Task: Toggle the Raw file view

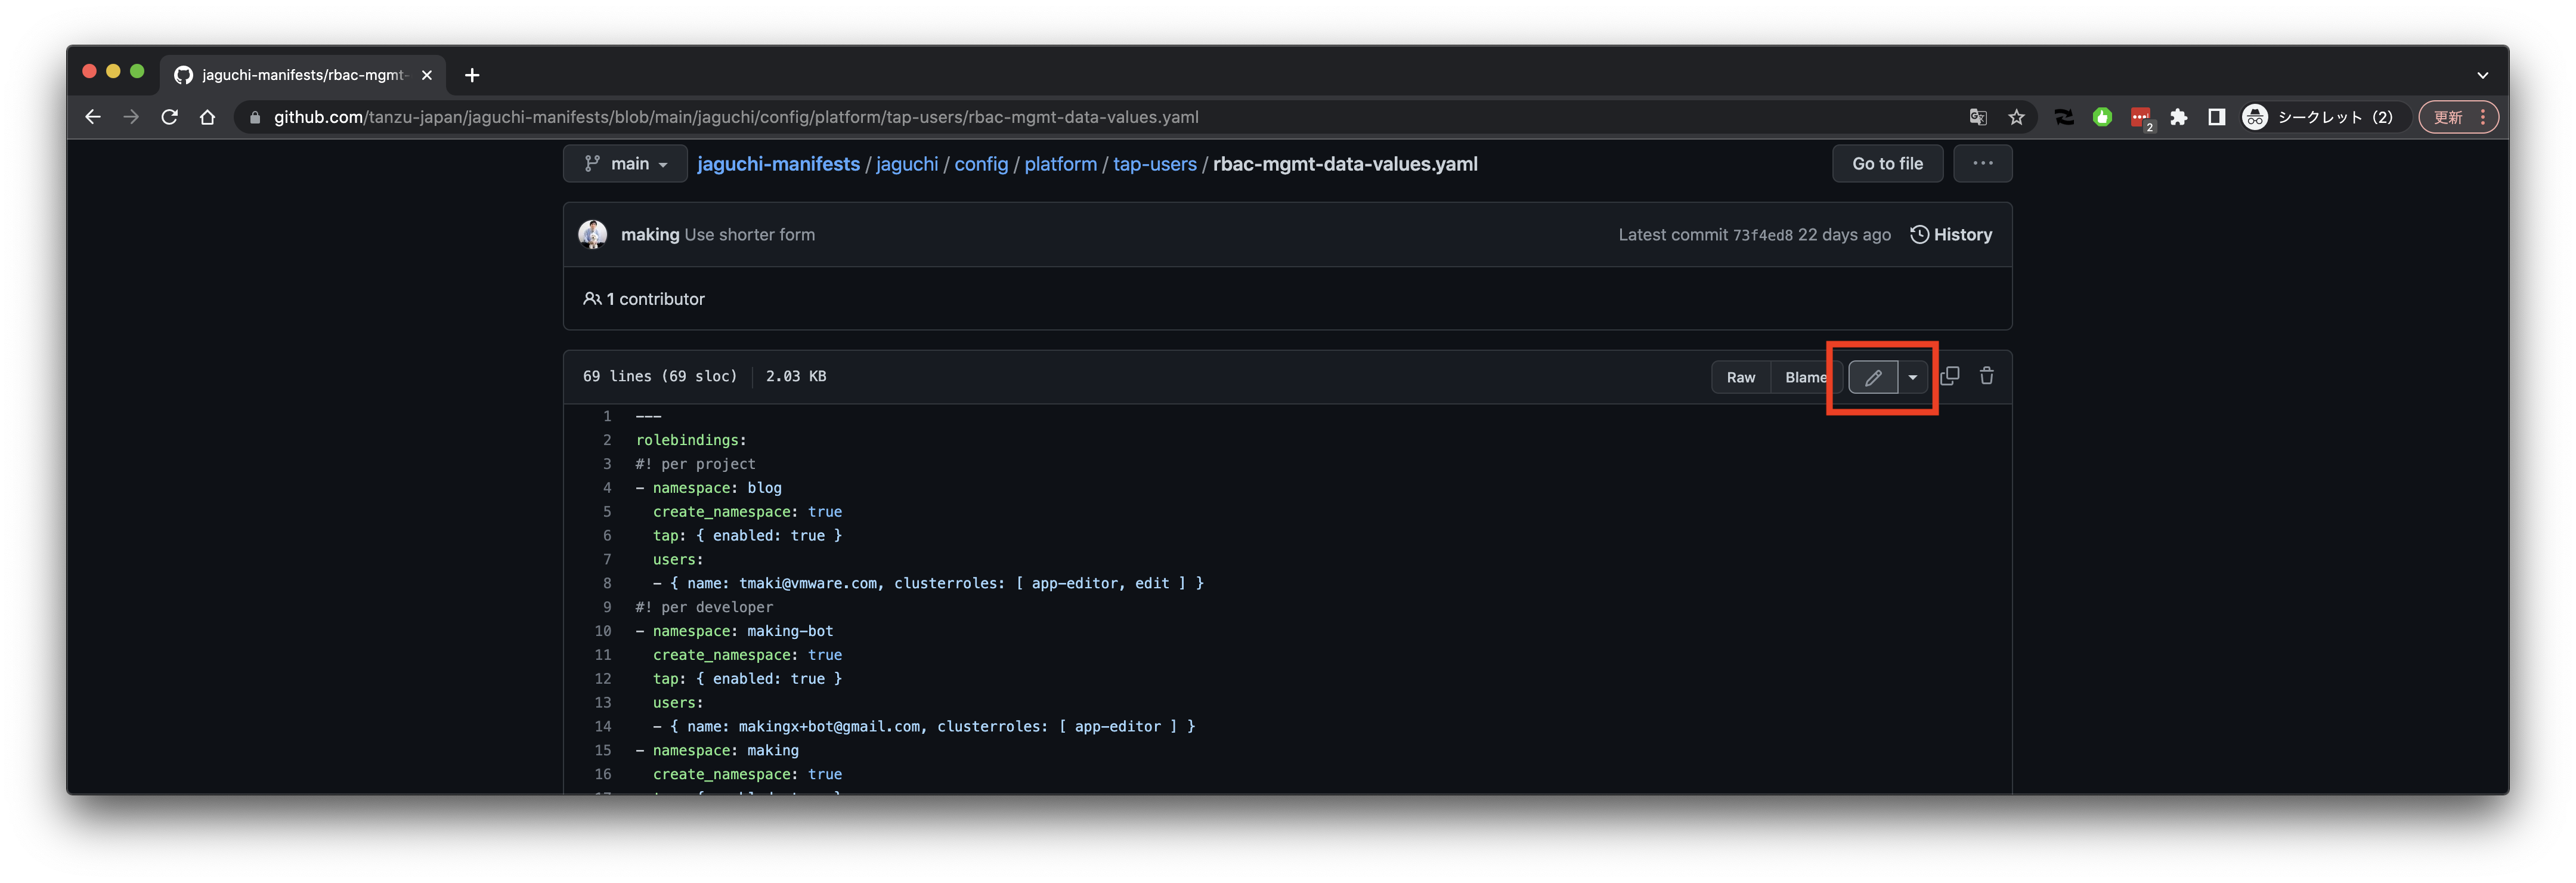Action: click(1740, 377)
